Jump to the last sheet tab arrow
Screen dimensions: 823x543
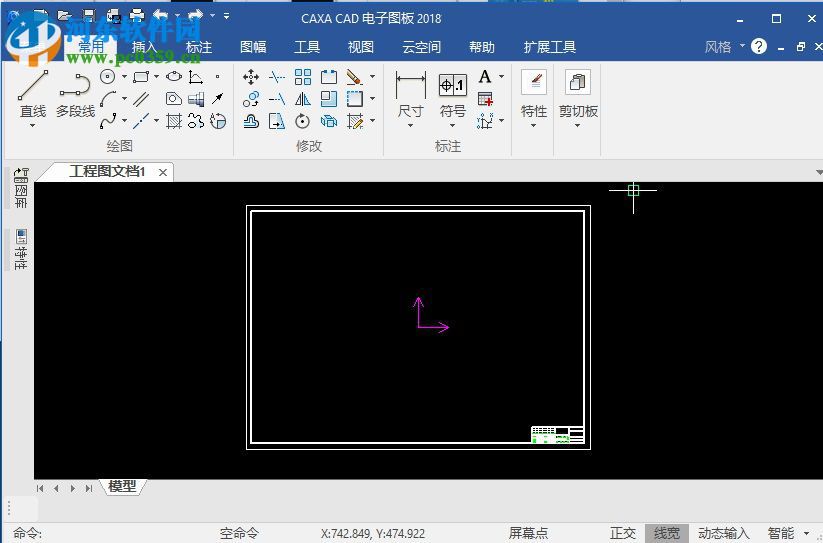point(89,488)
